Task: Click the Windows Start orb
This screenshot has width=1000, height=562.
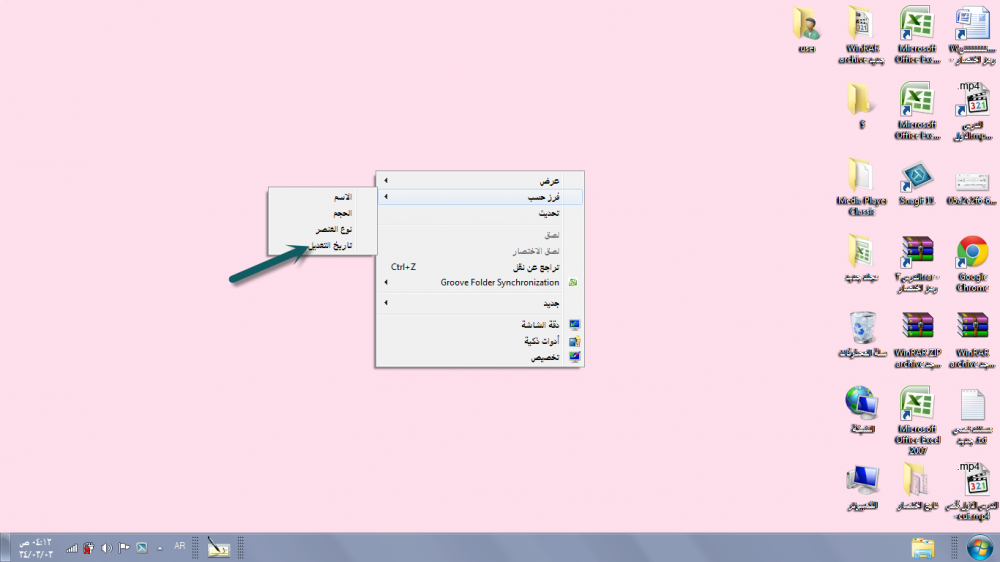Action: coord(977,547)
